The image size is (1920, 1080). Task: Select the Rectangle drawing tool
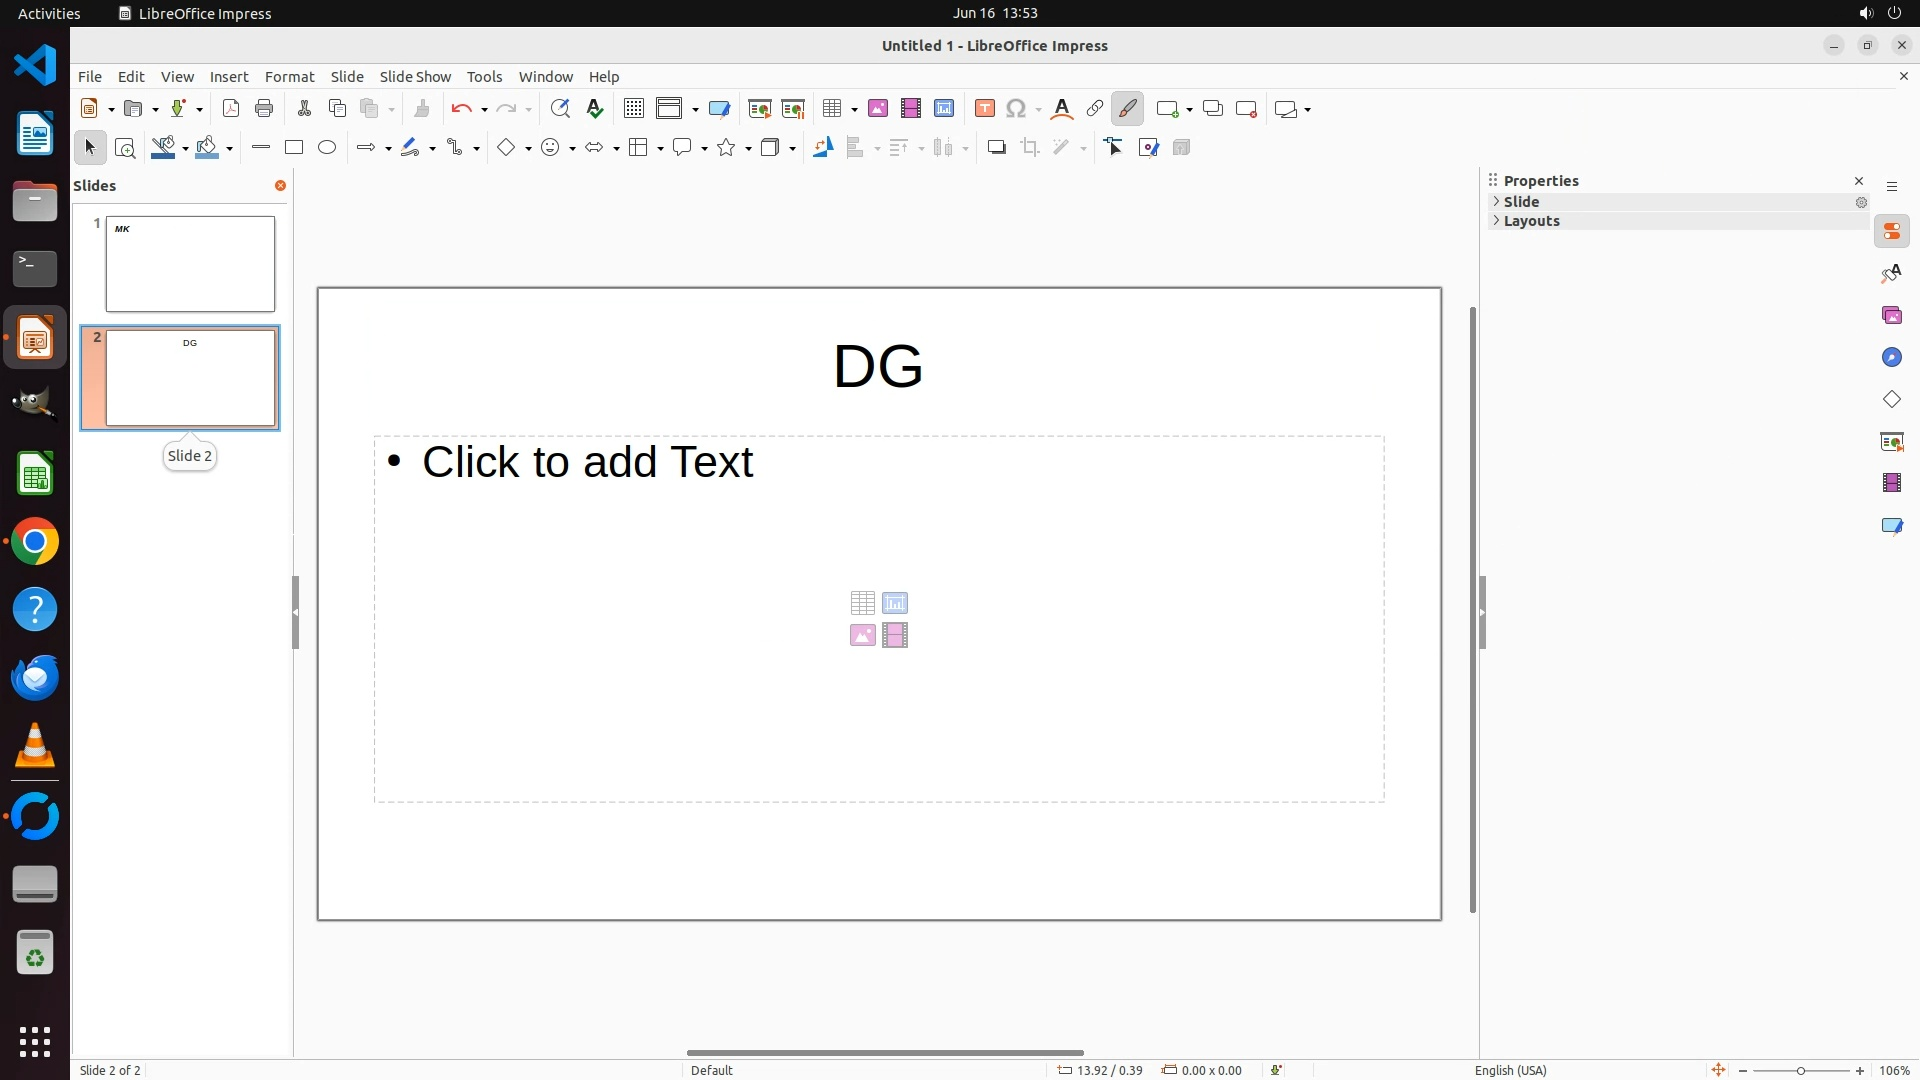[x=293, y=148]
